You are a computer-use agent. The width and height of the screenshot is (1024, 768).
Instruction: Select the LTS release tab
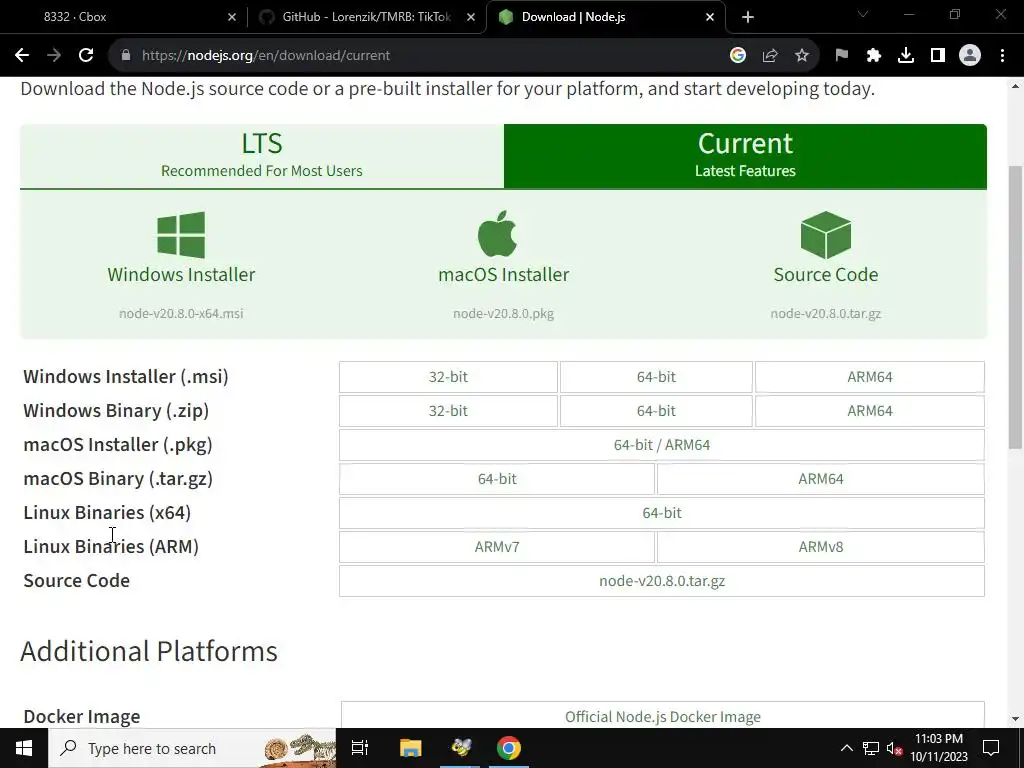(x=262, y=156)
